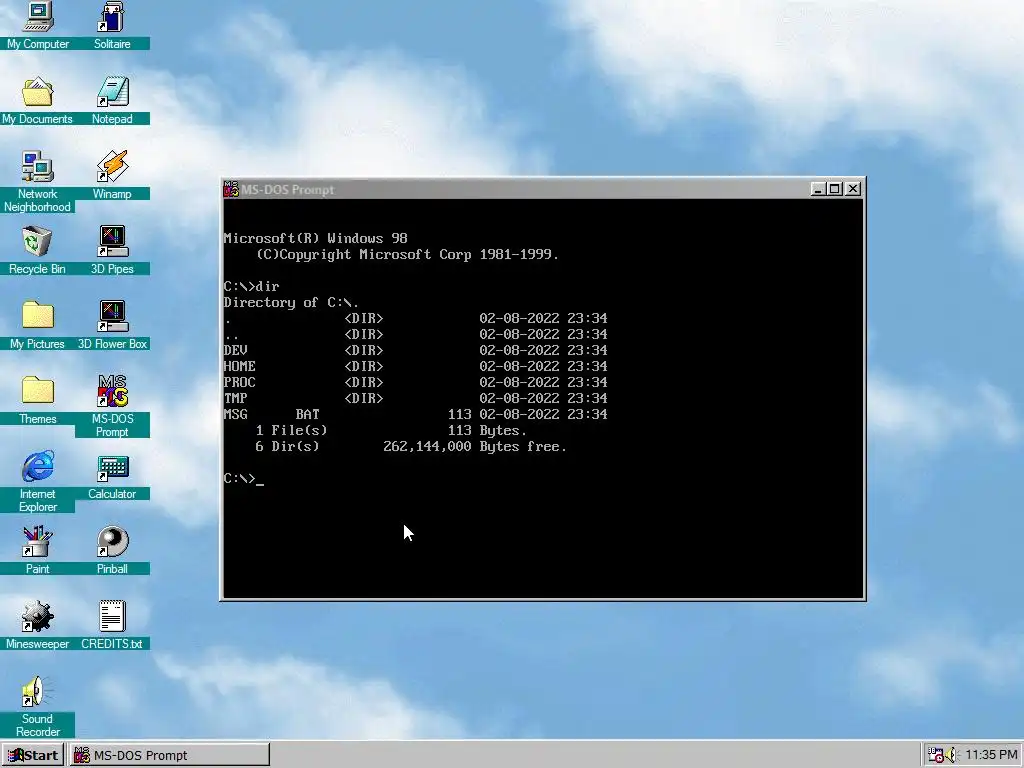Click the MS-DOS Prompt title bar icon

231,189
